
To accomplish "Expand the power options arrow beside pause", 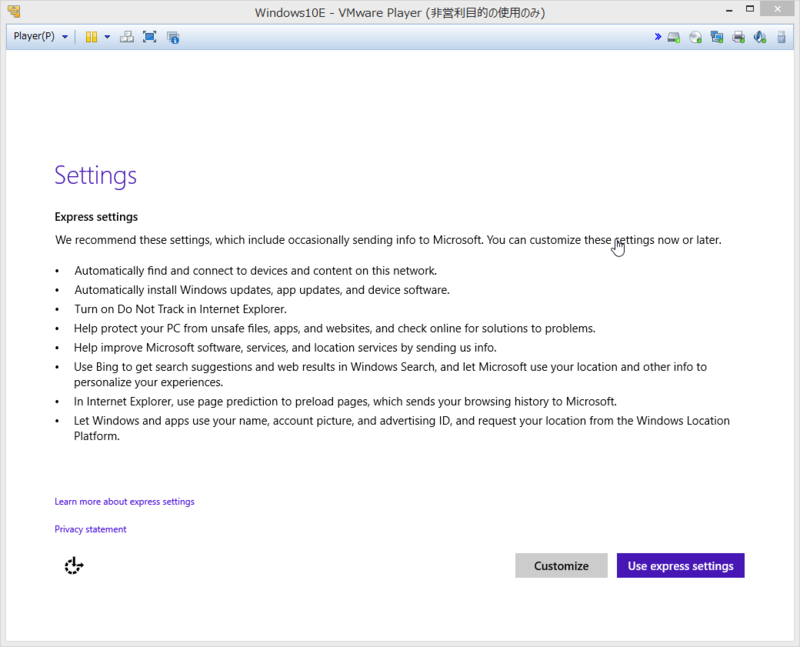I will 107,37.
